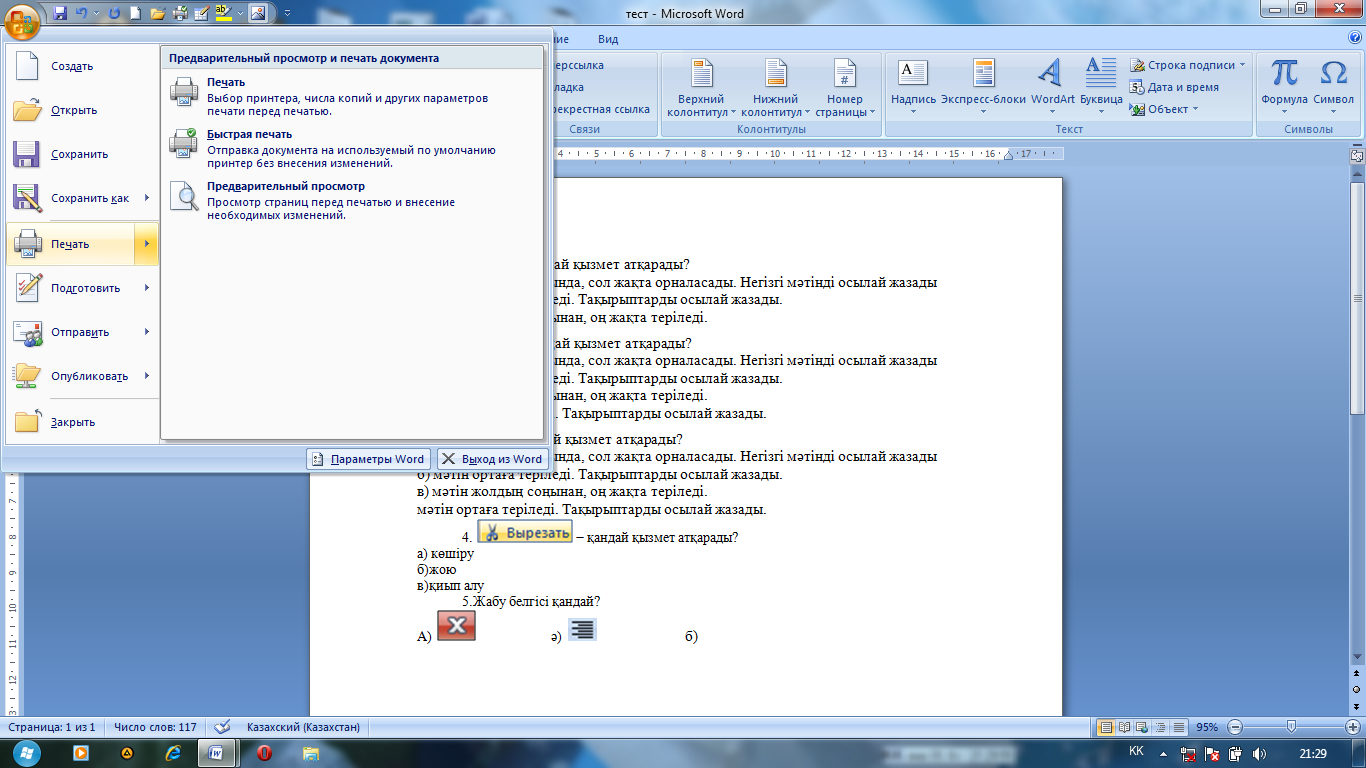
Task: Click the Вырезать image in document
Action: [x=525, y=532]
